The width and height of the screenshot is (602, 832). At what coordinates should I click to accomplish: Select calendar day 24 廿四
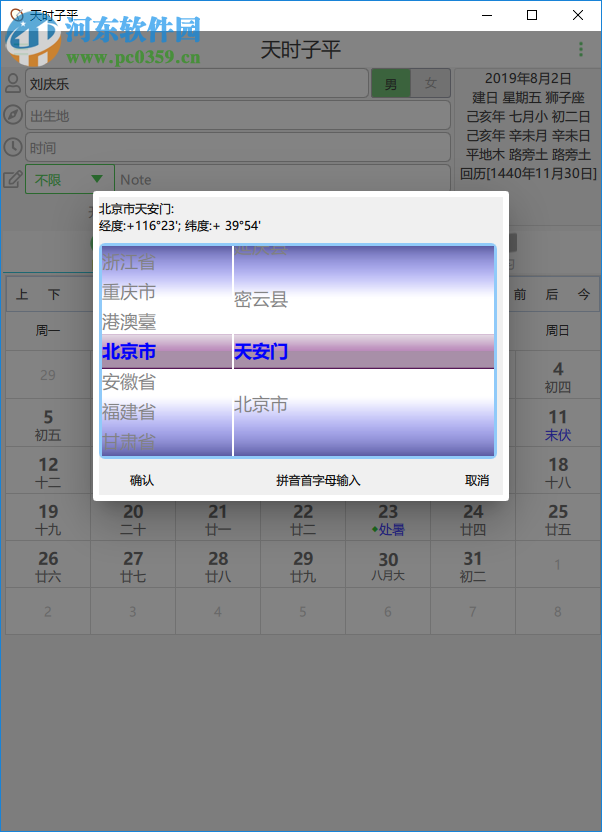tap(473, 518)
